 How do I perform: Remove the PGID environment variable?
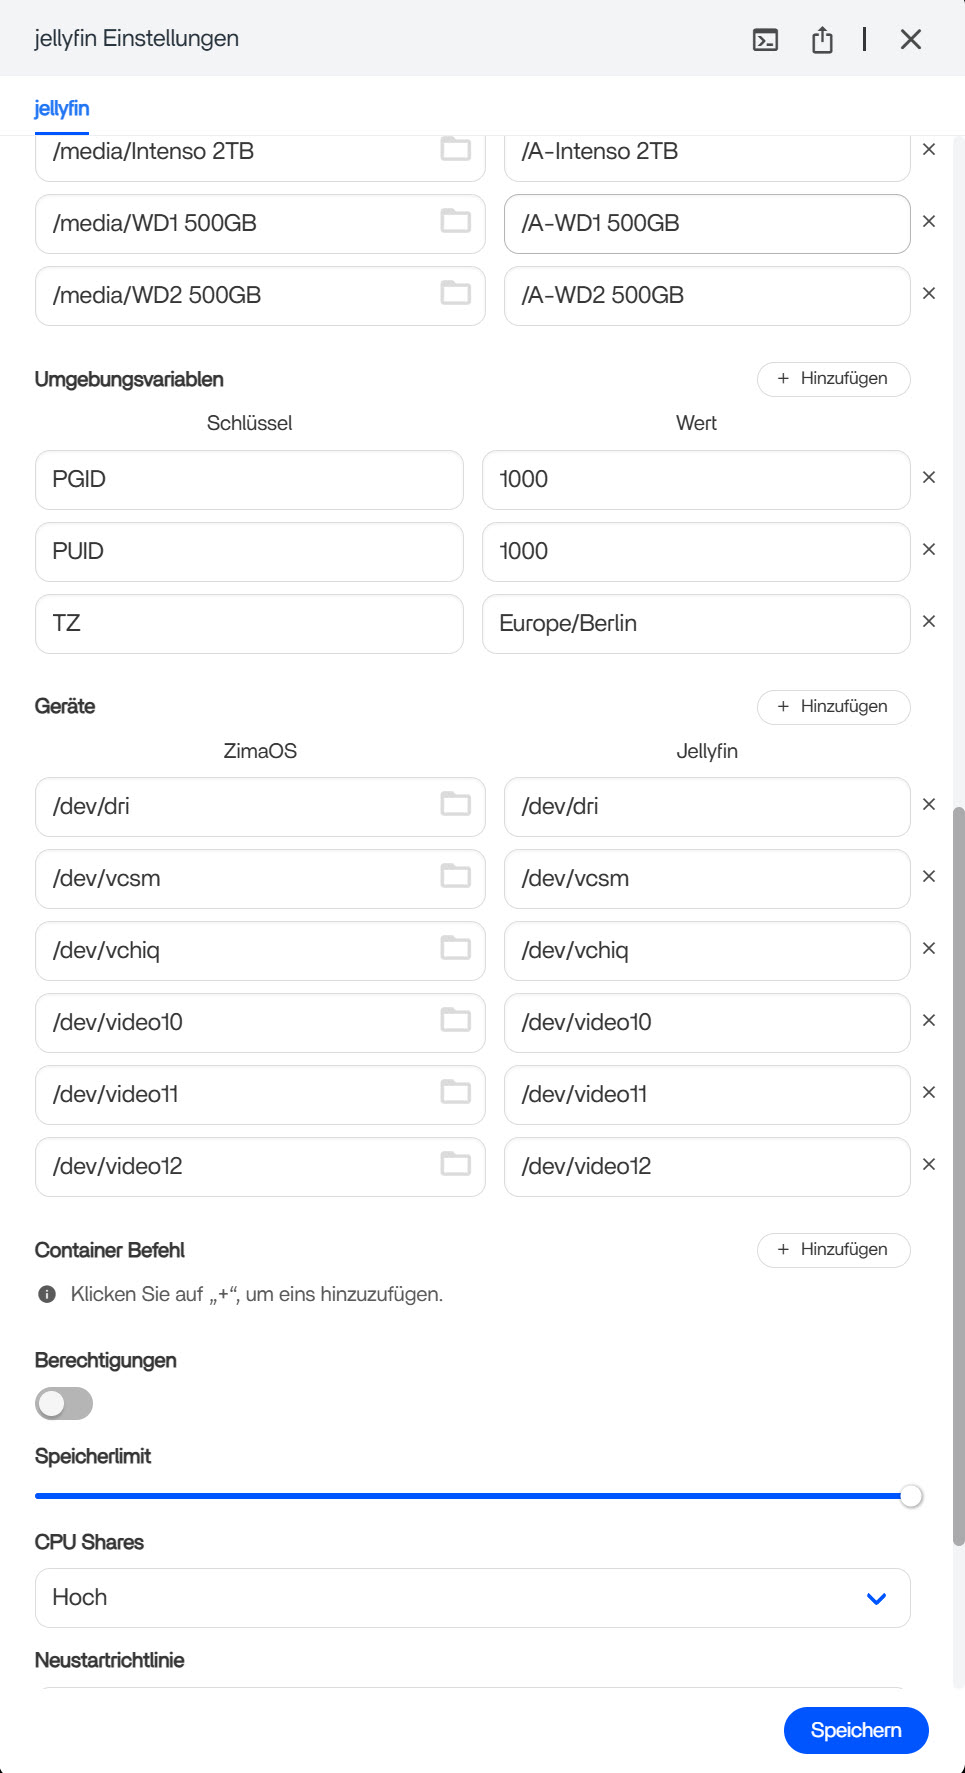[x=929, y=478]
